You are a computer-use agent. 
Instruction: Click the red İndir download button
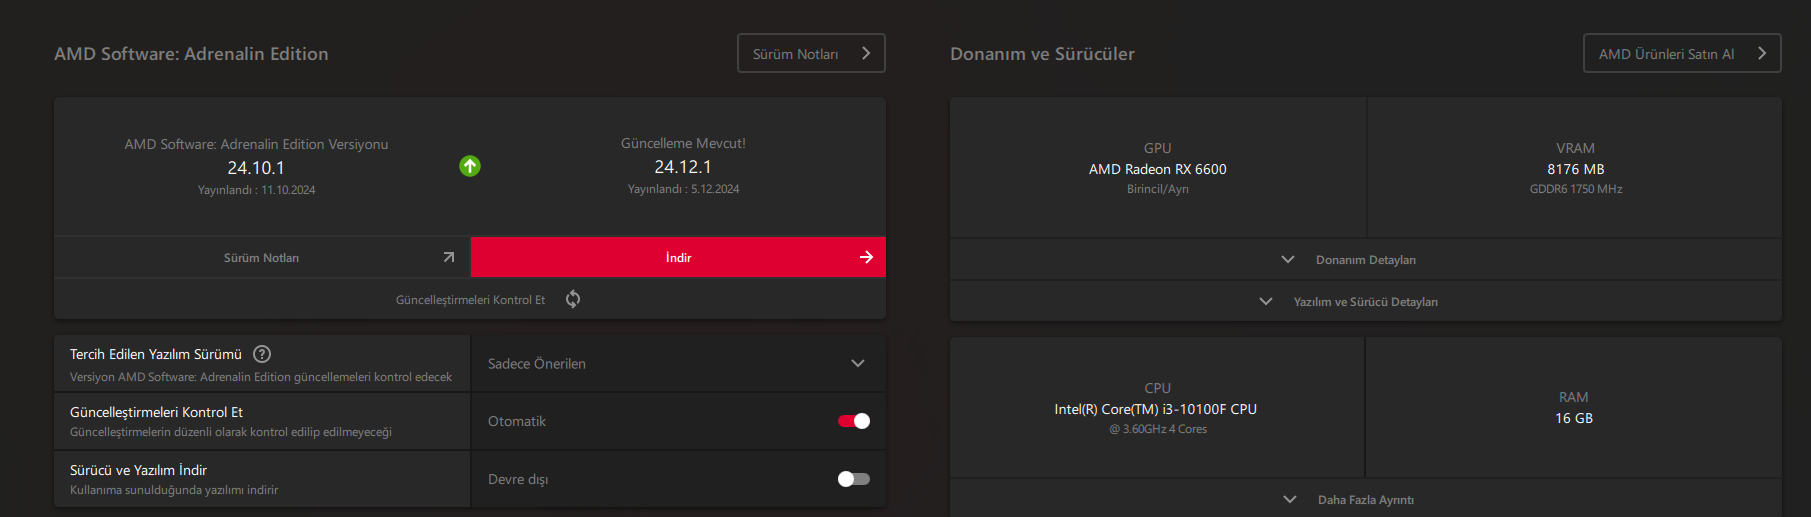678,257
